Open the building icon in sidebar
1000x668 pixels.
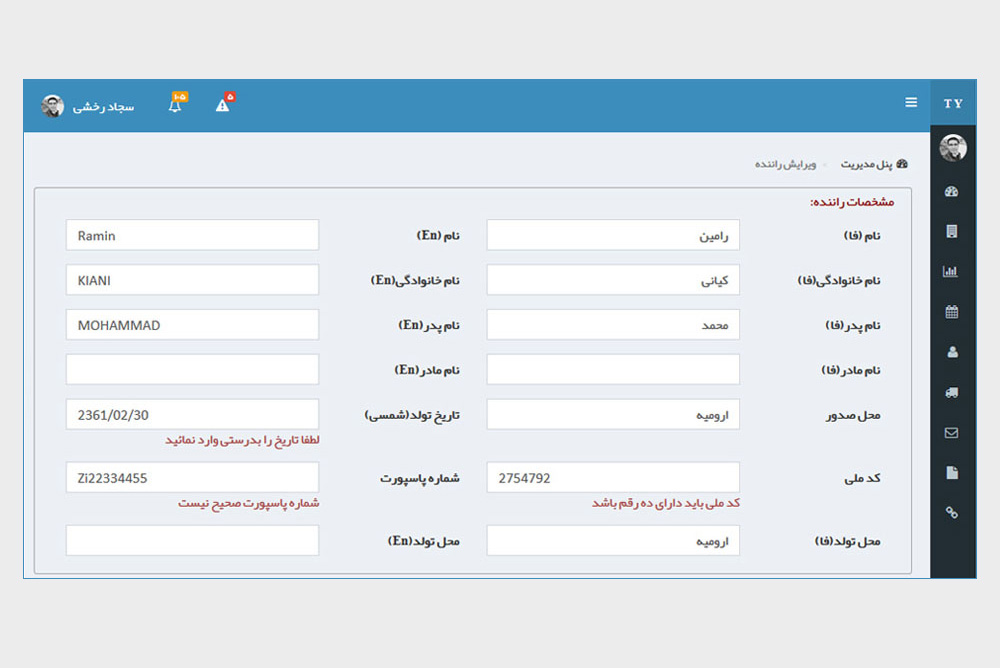coord(952,231)
